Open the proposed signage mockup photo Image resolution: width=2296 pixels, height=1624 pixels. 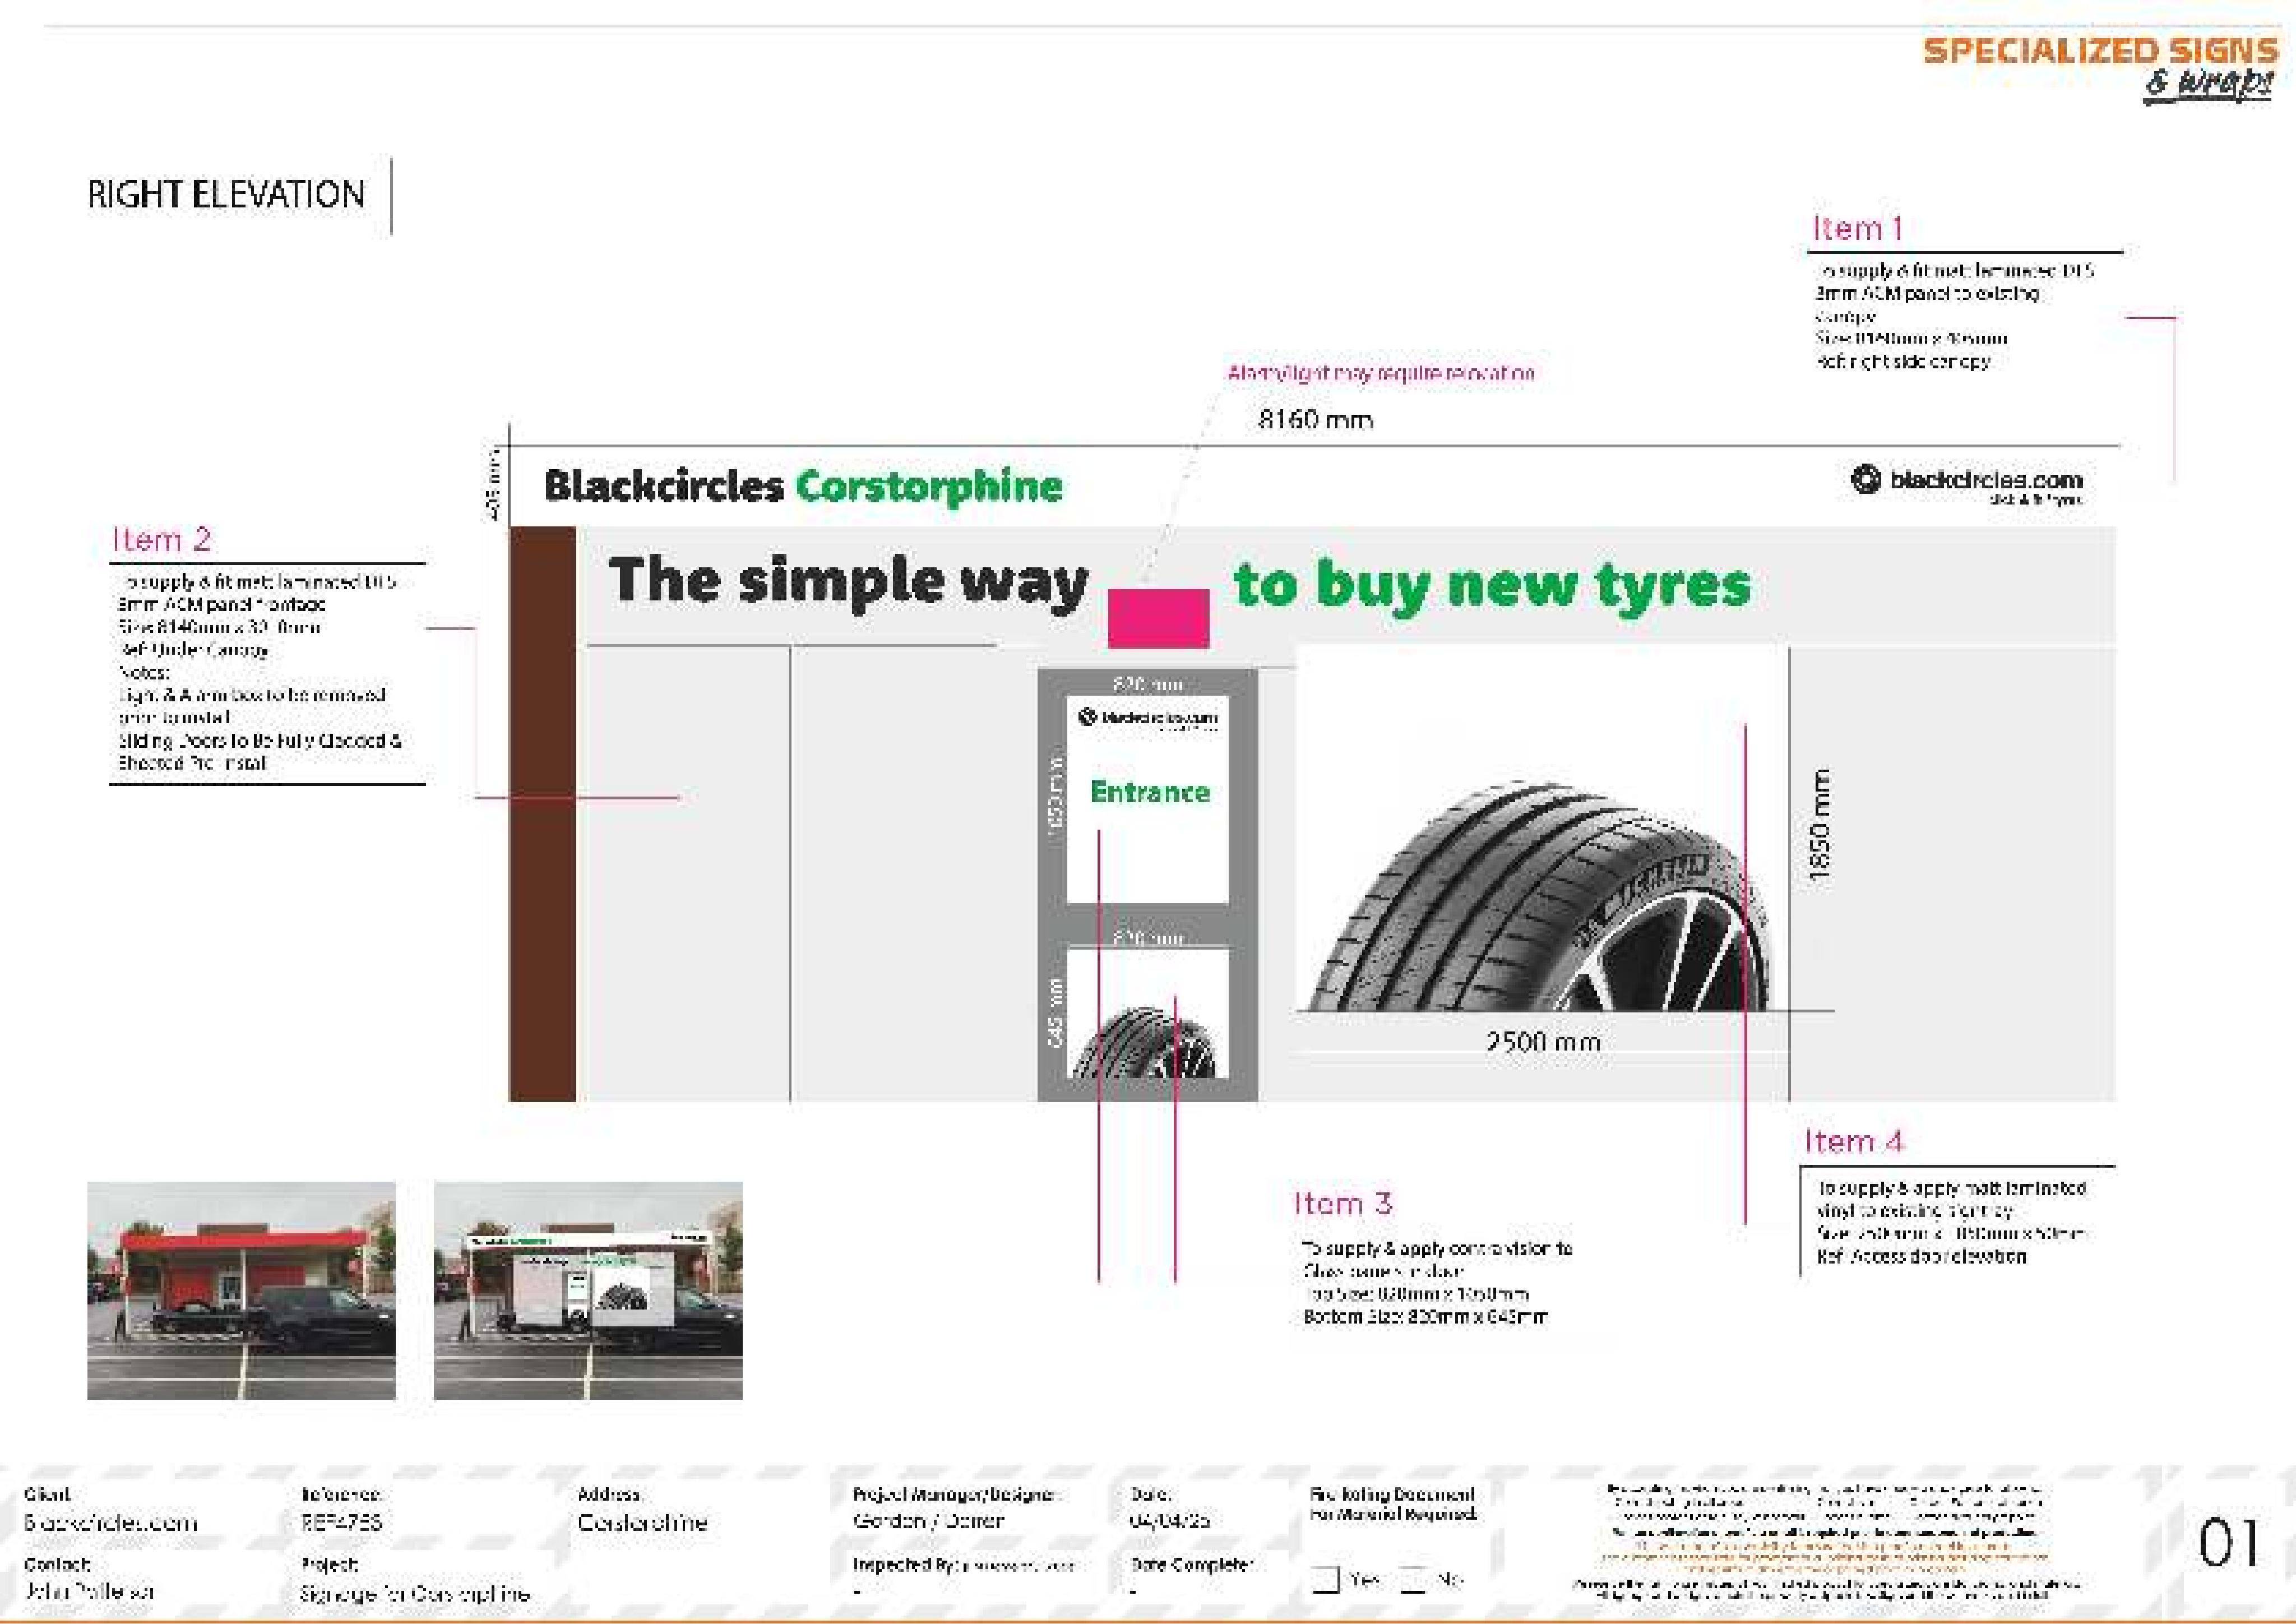coord(588,1290)
